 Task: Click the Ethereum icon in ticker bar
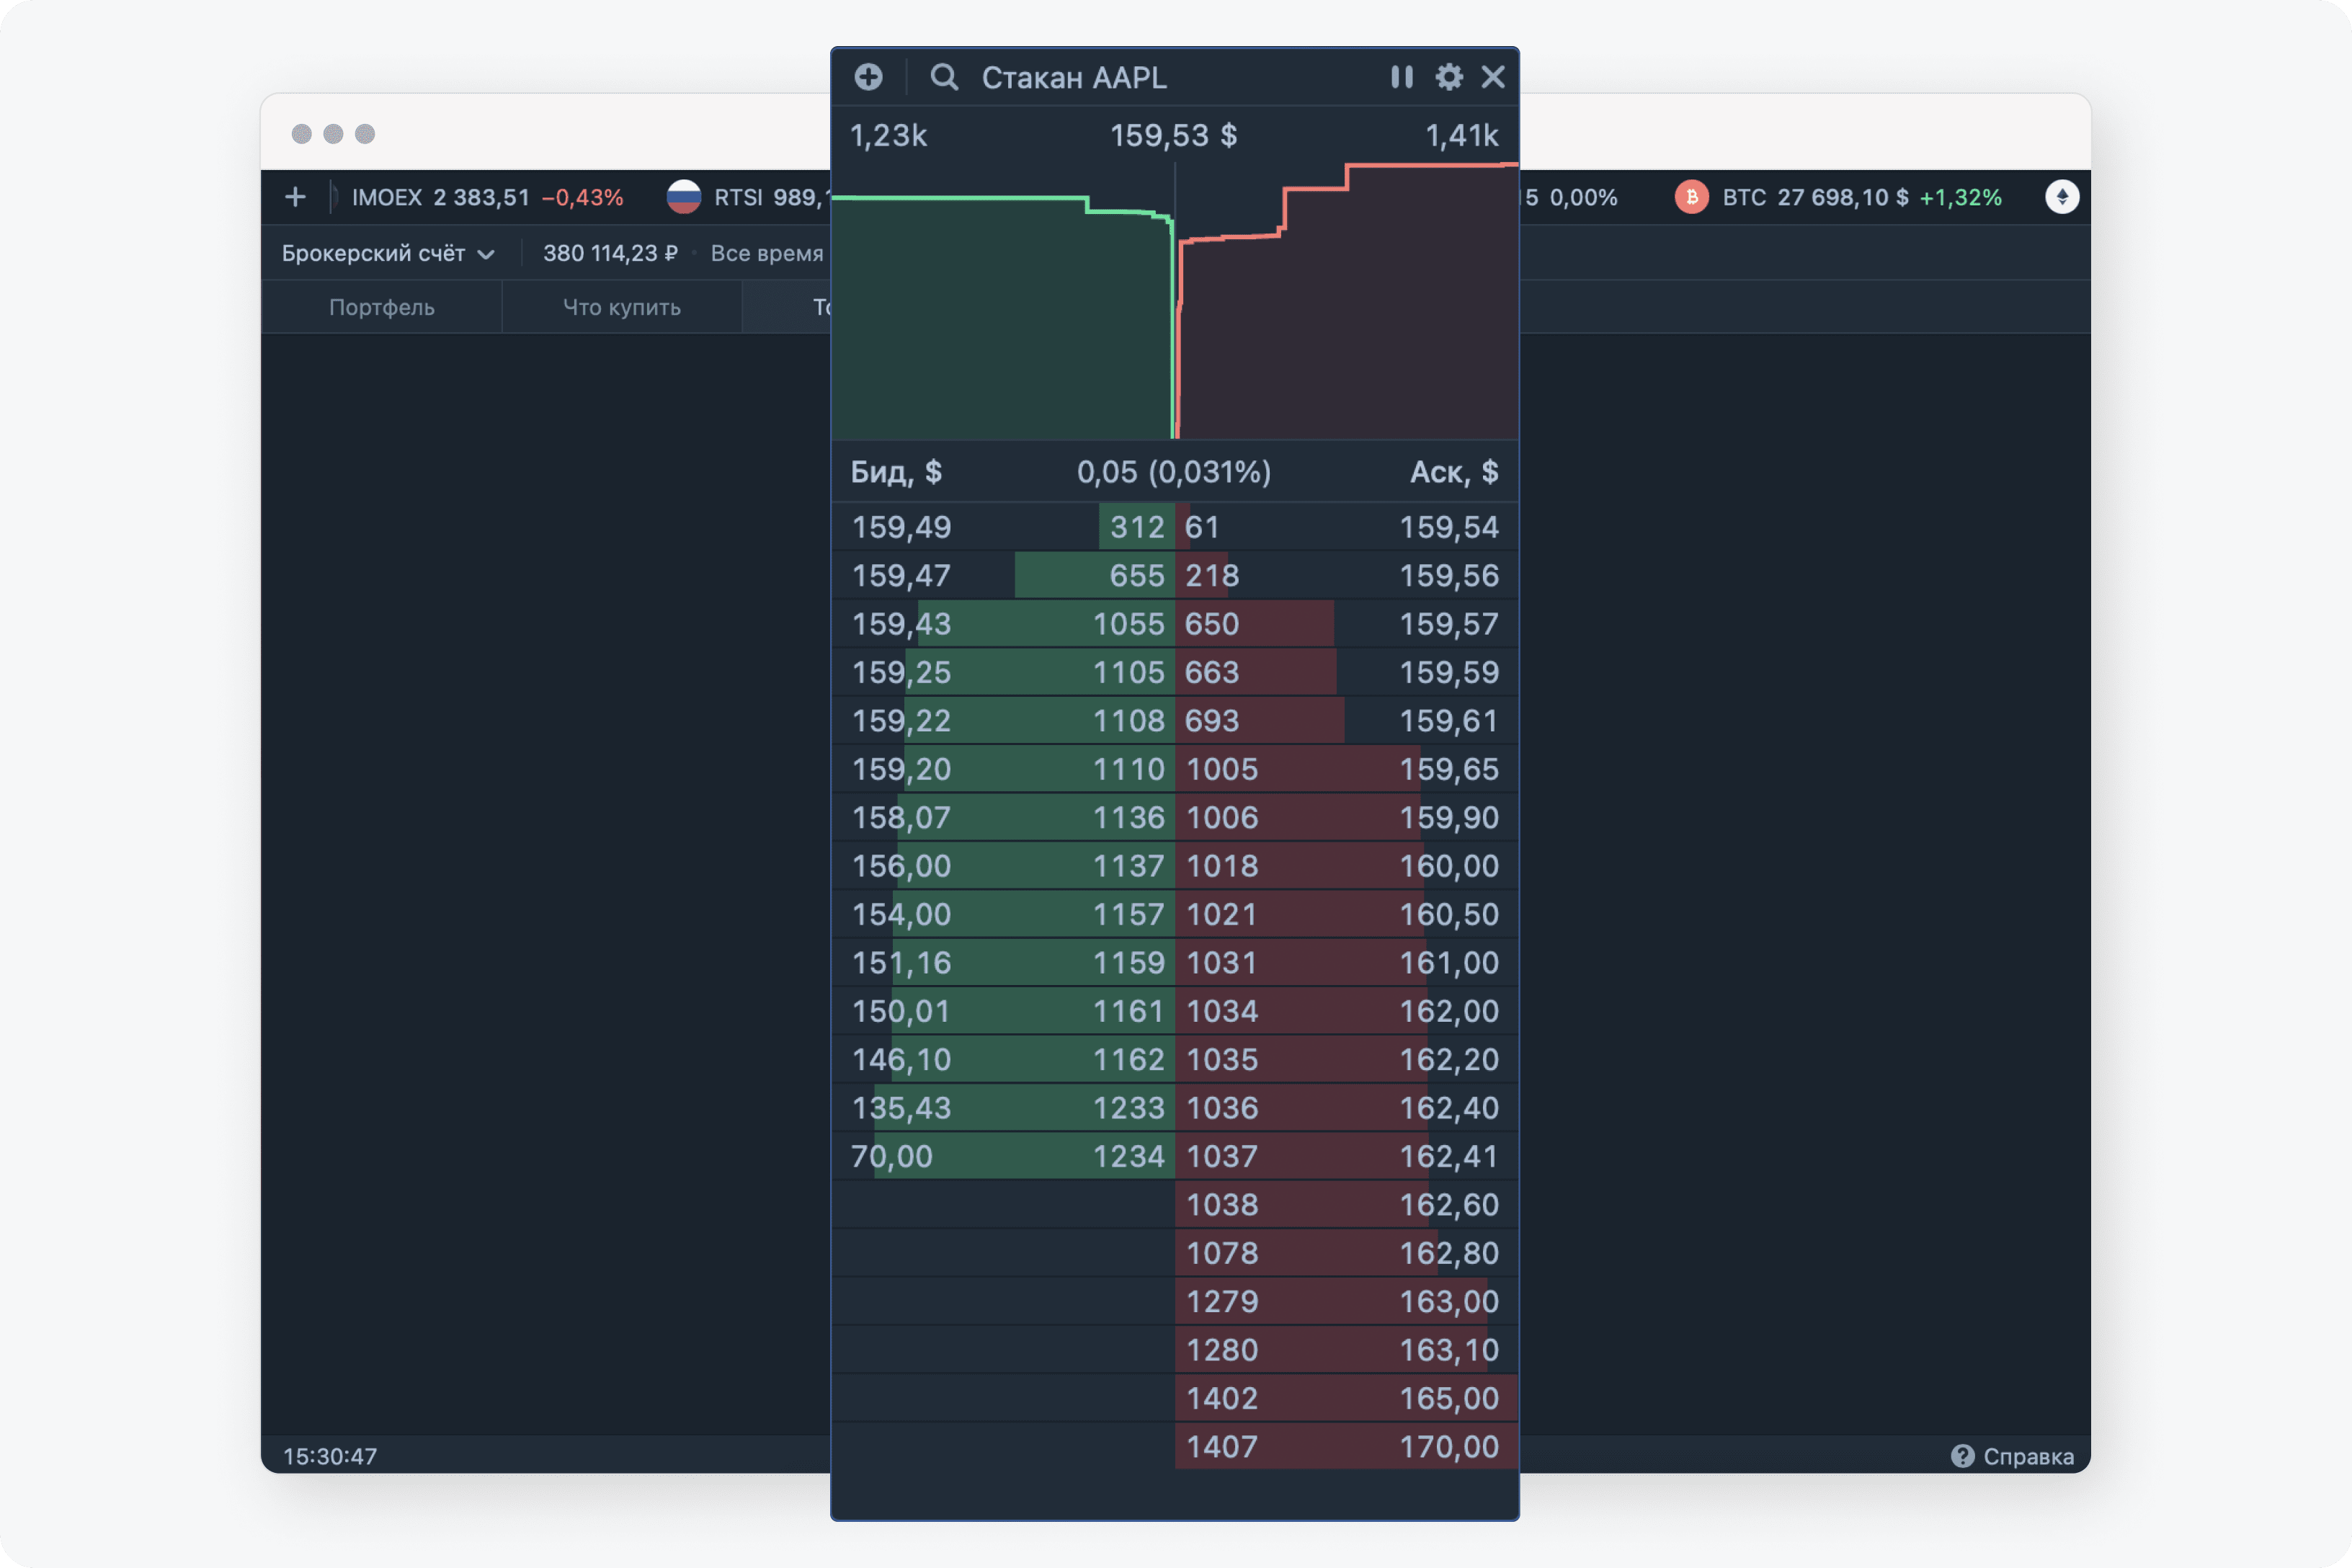click(2062, 197)
